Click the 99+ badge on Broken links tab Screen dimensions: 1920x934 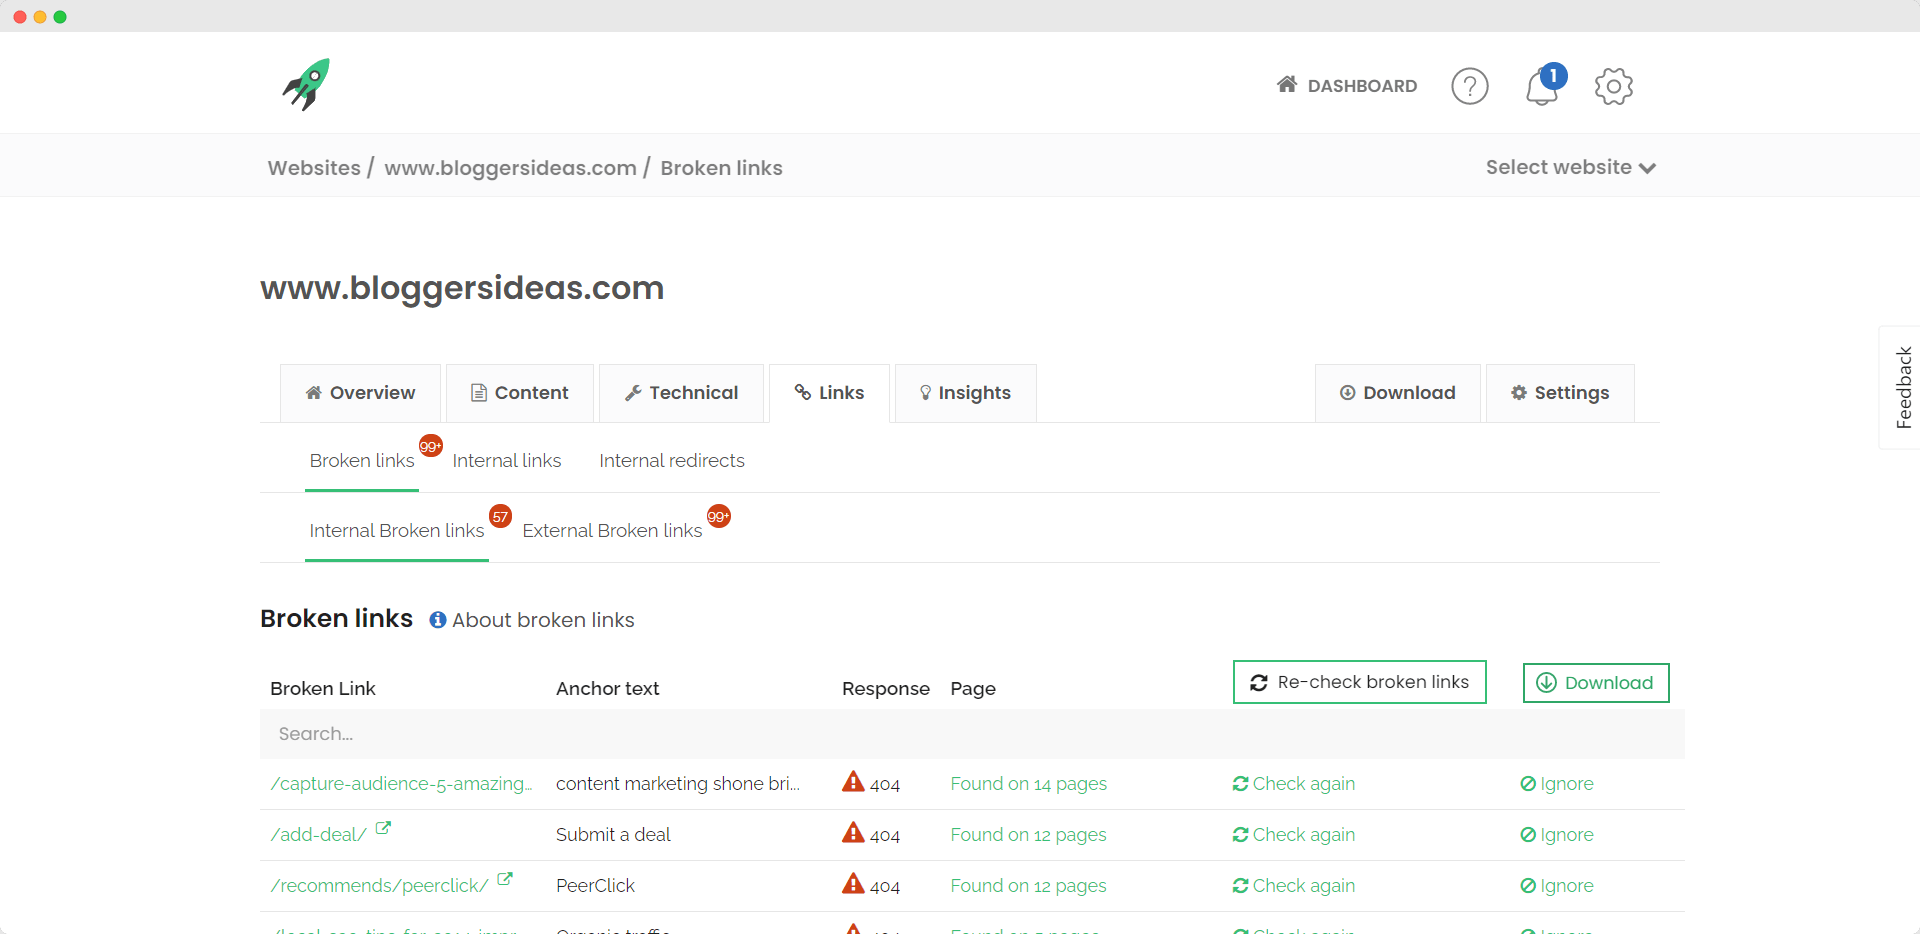pos(431,446)
